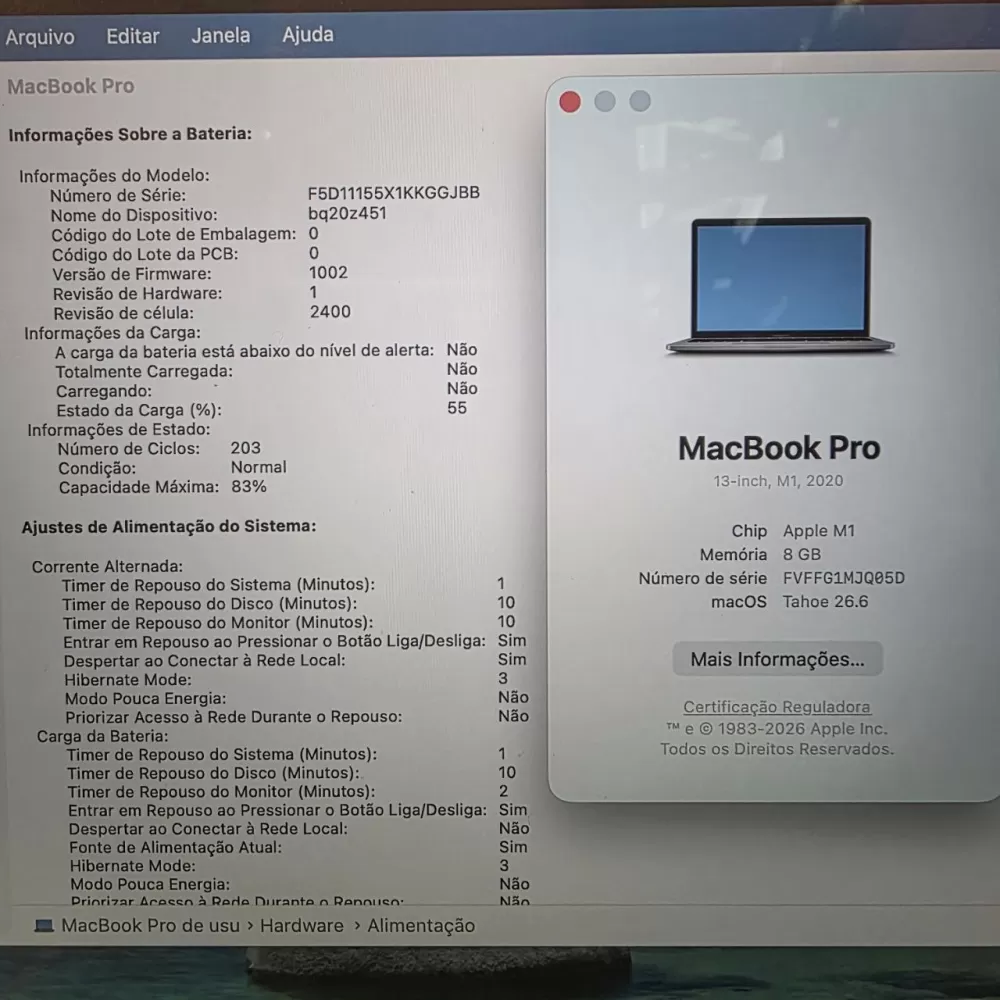Select 'MacBook Pro de usu' in path bar
The height and width of the screenshot is (1000, 1000).
(151, 925)
